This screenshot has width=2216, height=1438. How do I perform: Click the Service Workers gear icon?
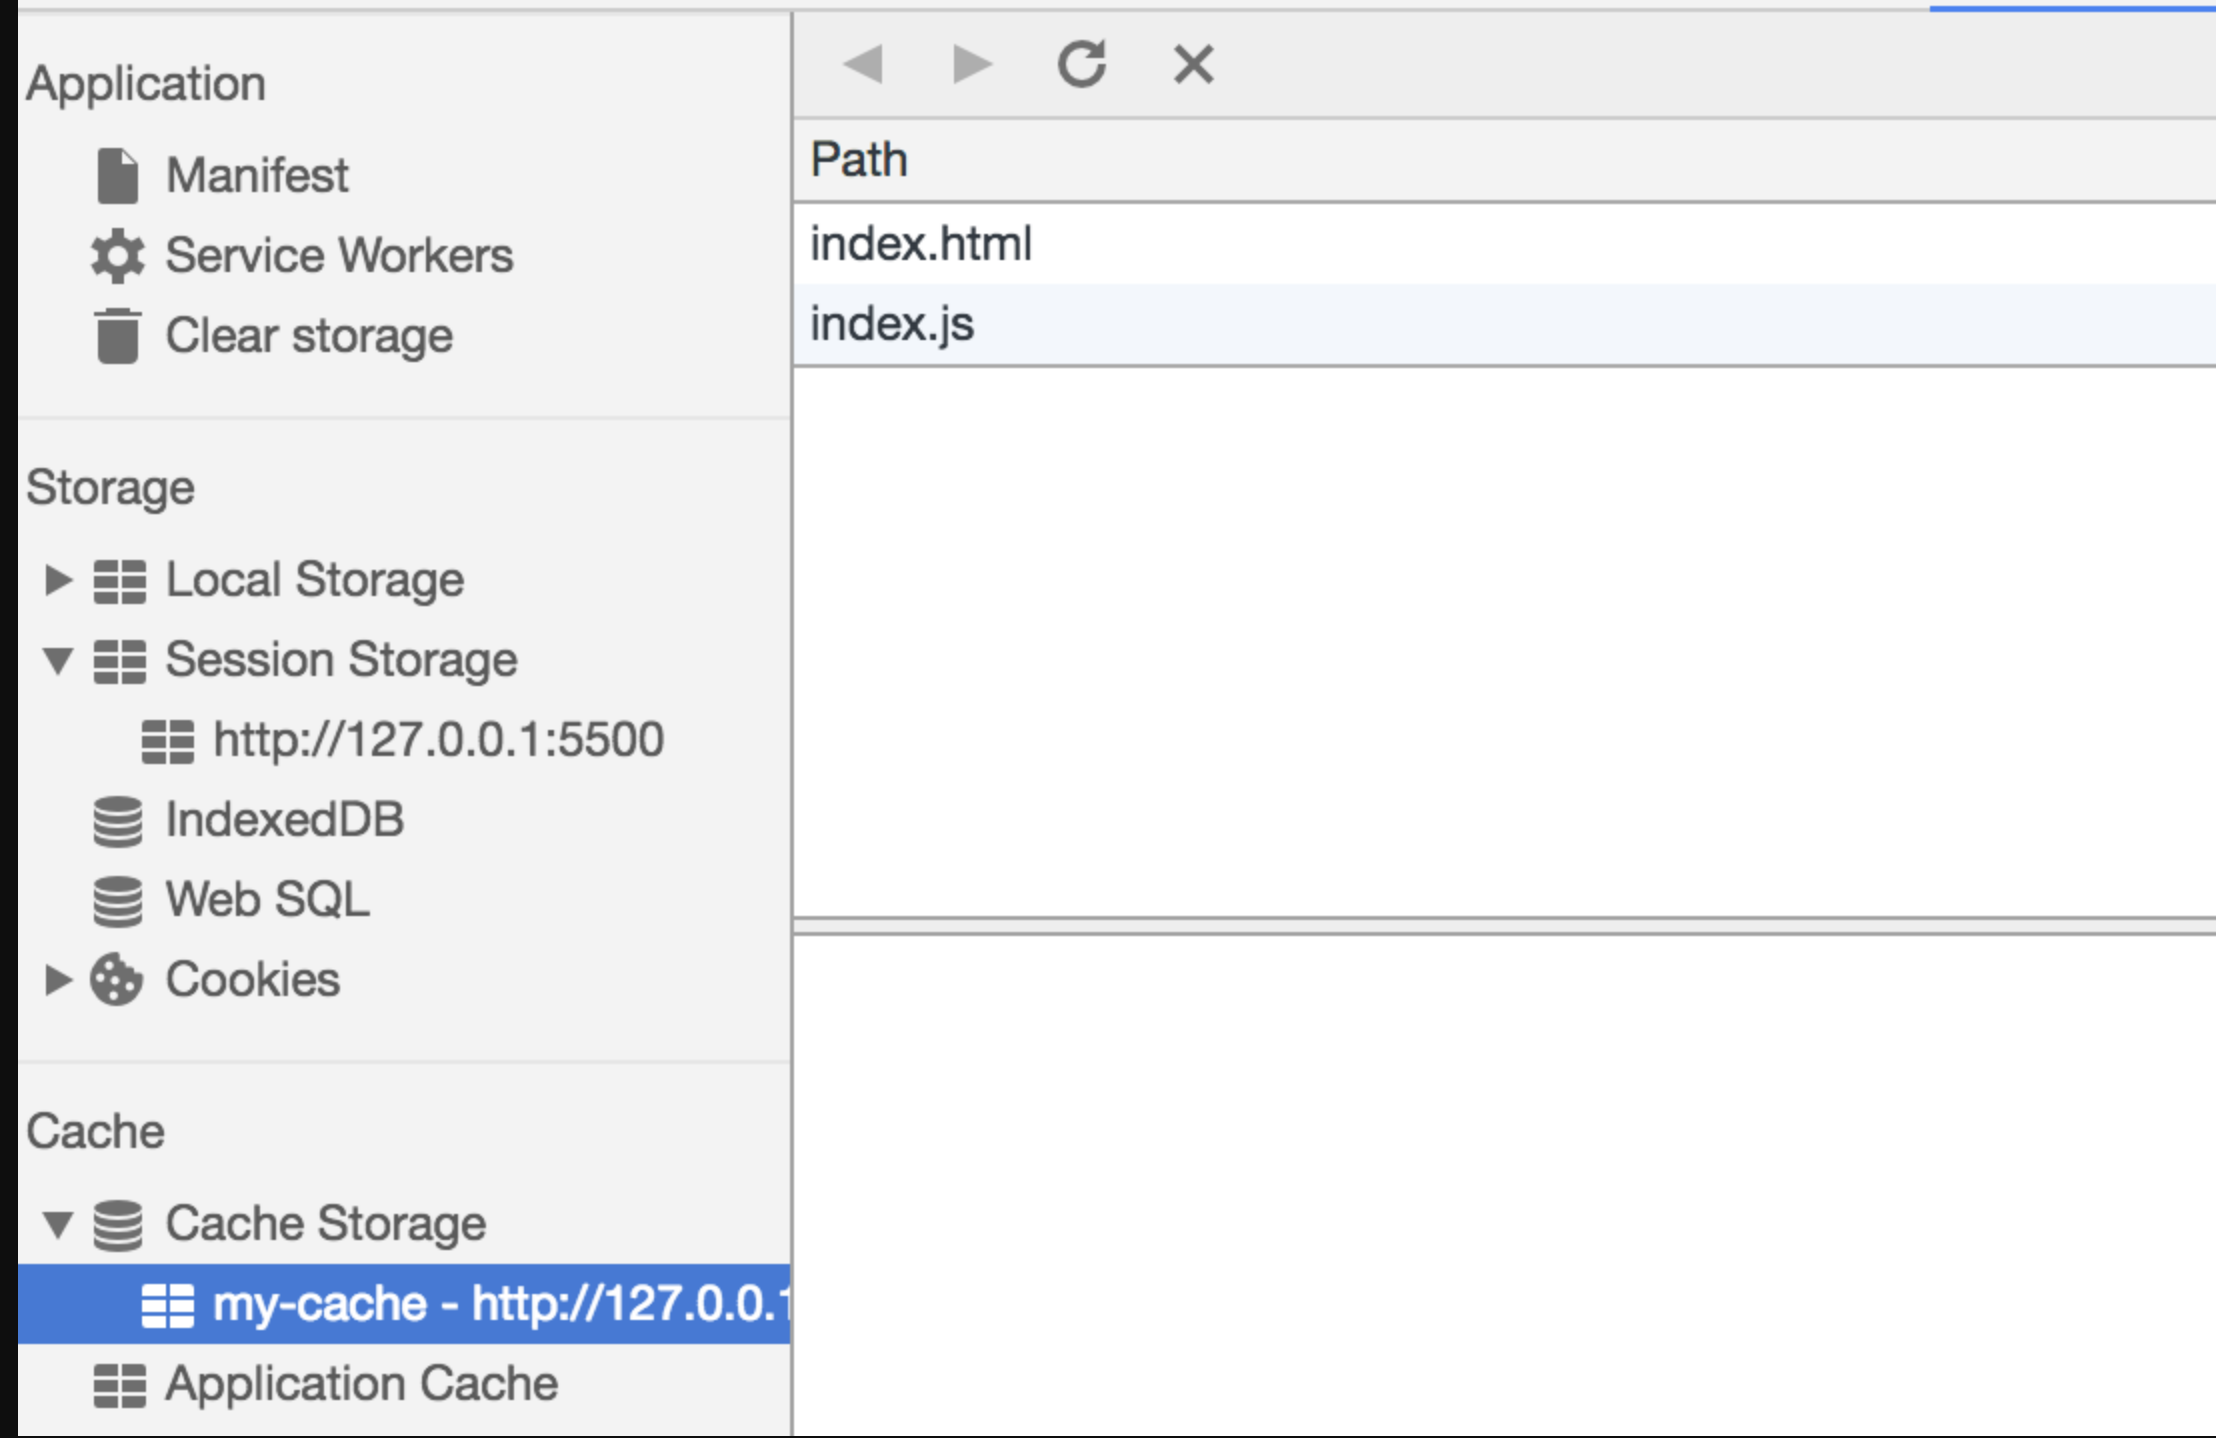click(118, 256)
